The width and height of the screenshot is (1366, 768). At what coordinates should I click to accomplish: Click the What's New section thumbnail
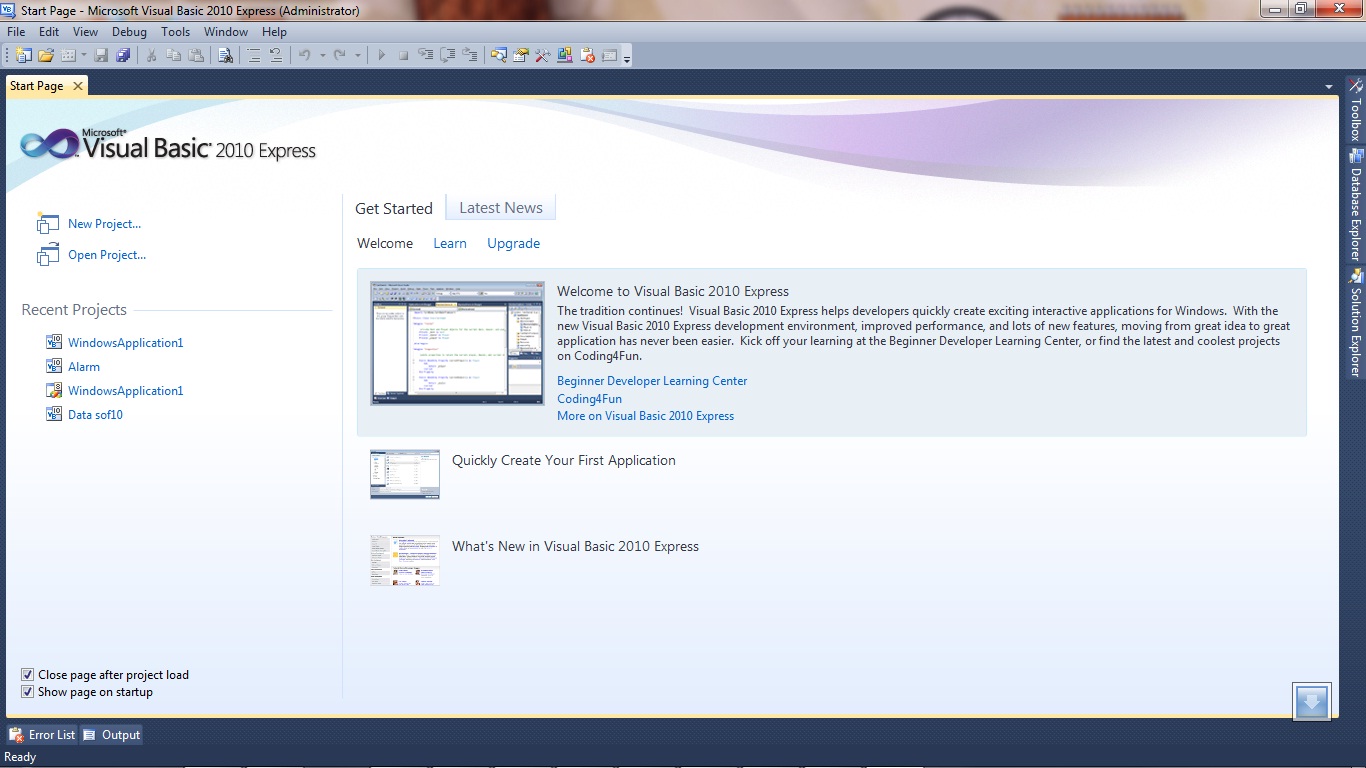click(405, 560)
